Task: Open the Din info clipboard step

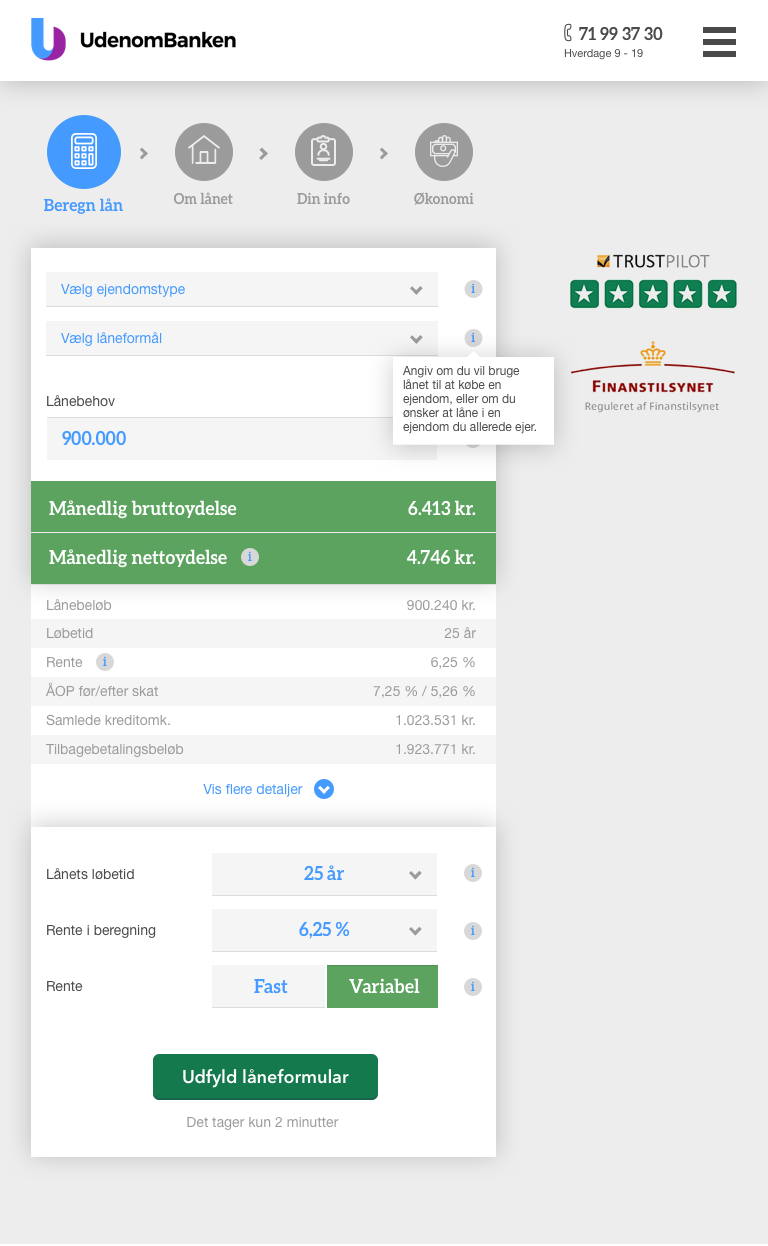Action: pos(323,153)
